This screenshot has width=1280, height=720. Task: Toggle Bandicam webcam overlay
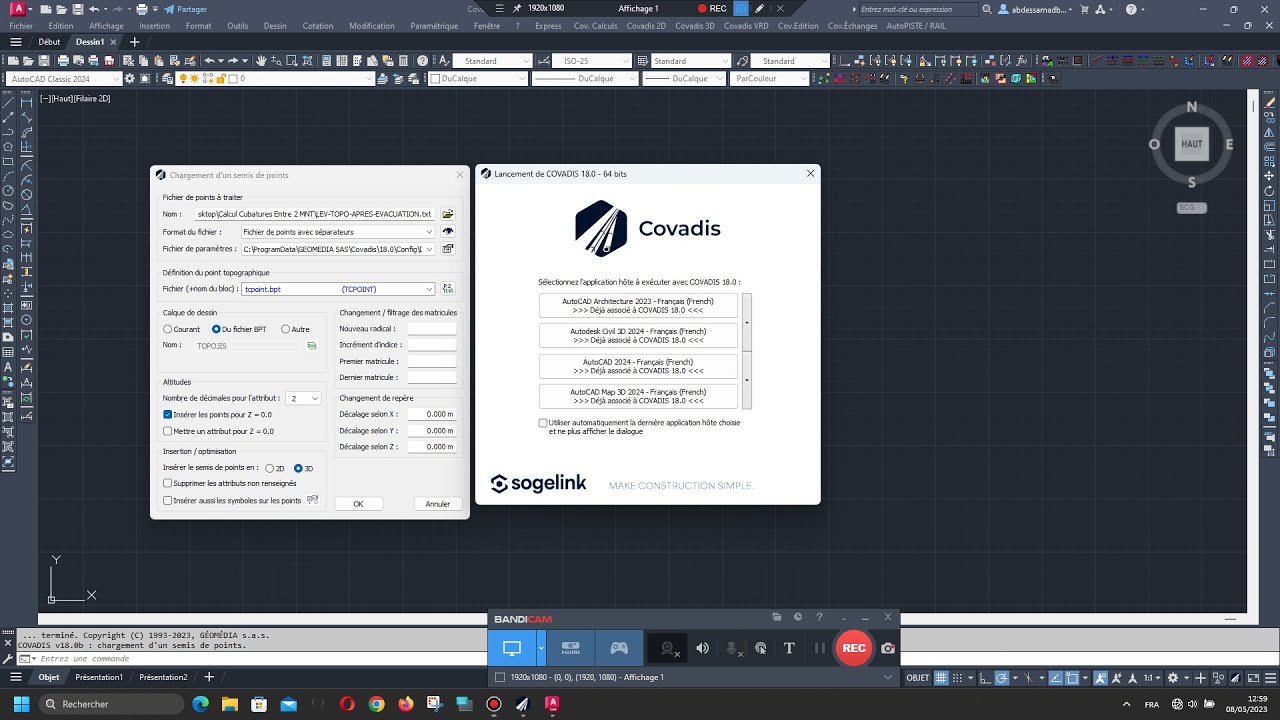pos(669,648)
